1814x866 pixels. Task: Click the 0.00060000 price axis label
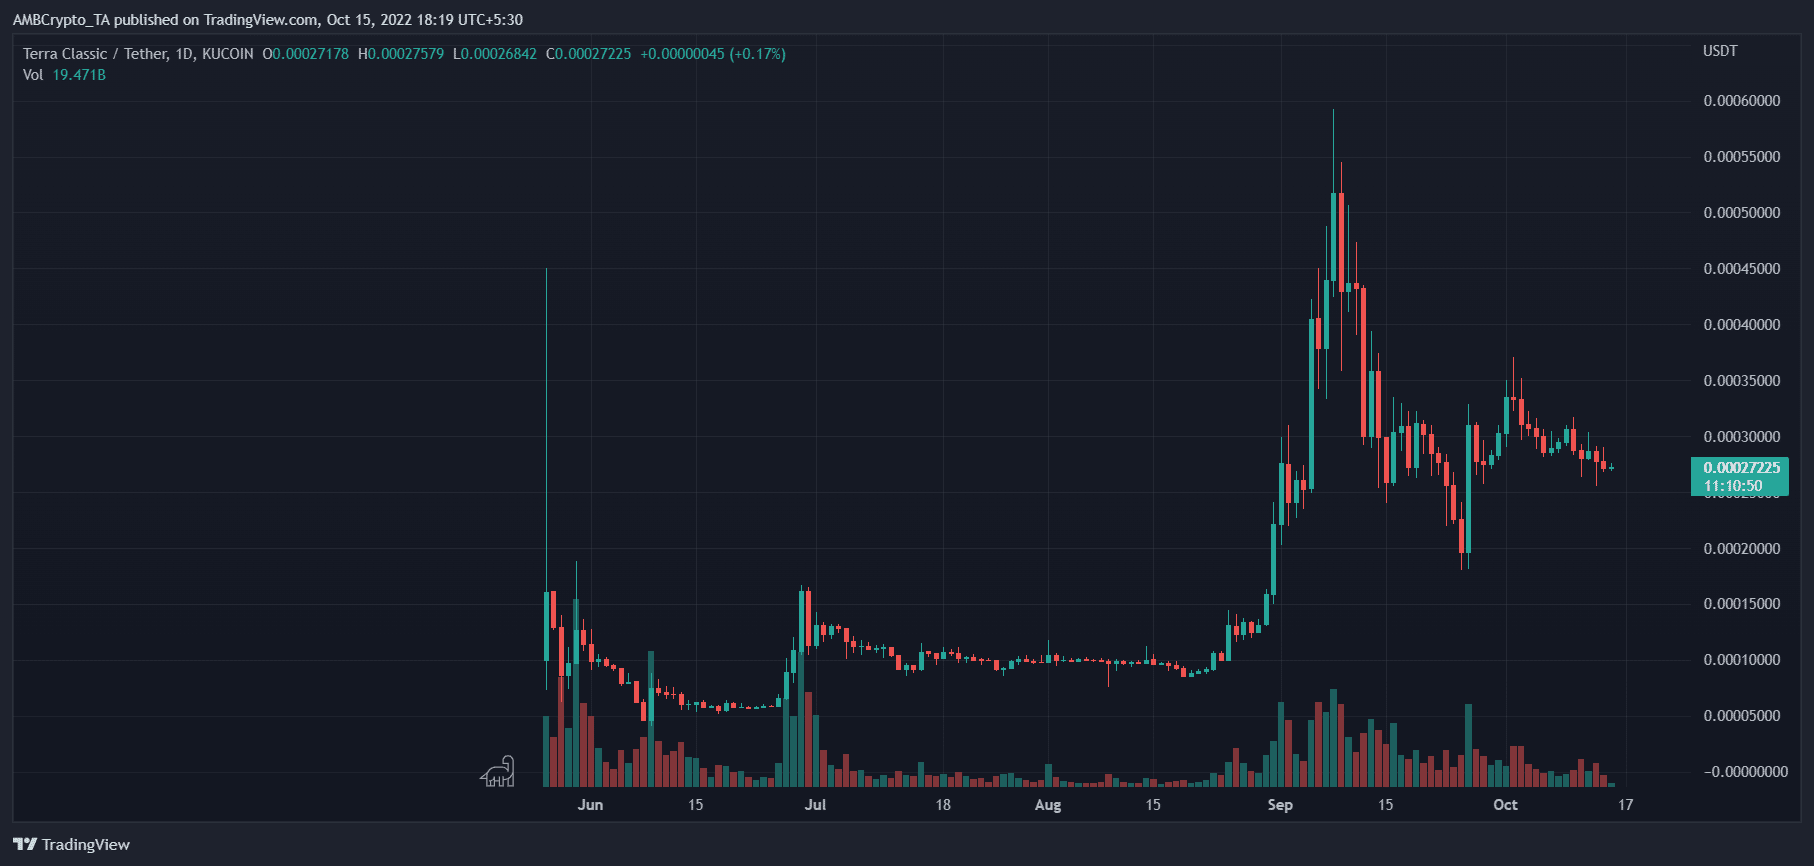pyautogui.click(x=1742, y=101)
